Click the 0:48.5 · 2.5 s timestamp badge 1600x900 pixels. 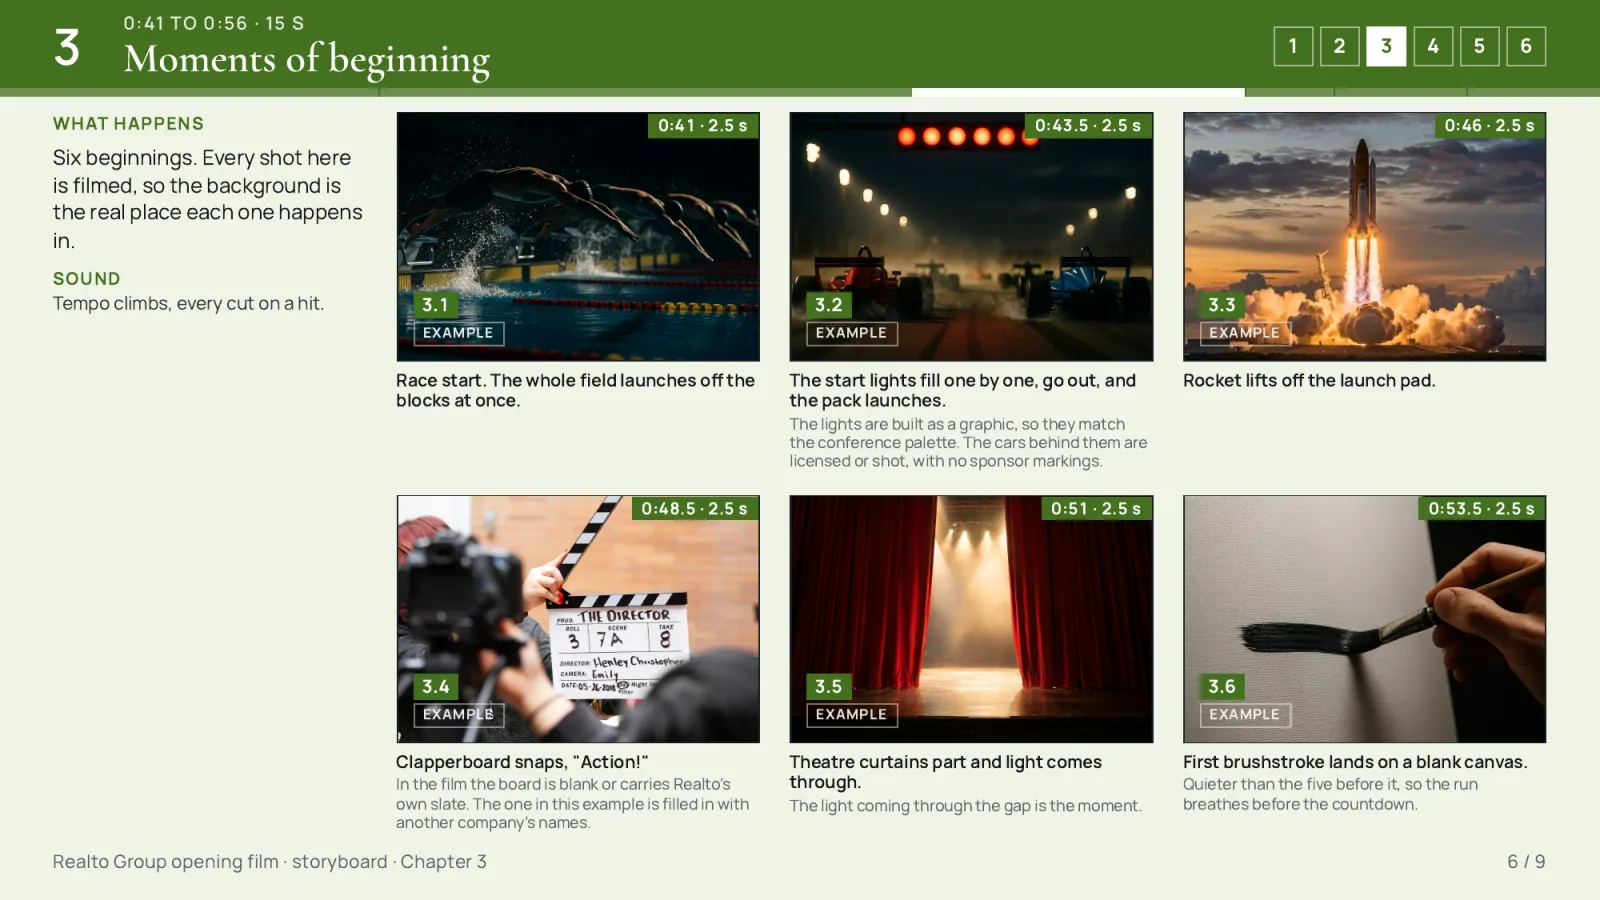point(695,508)
